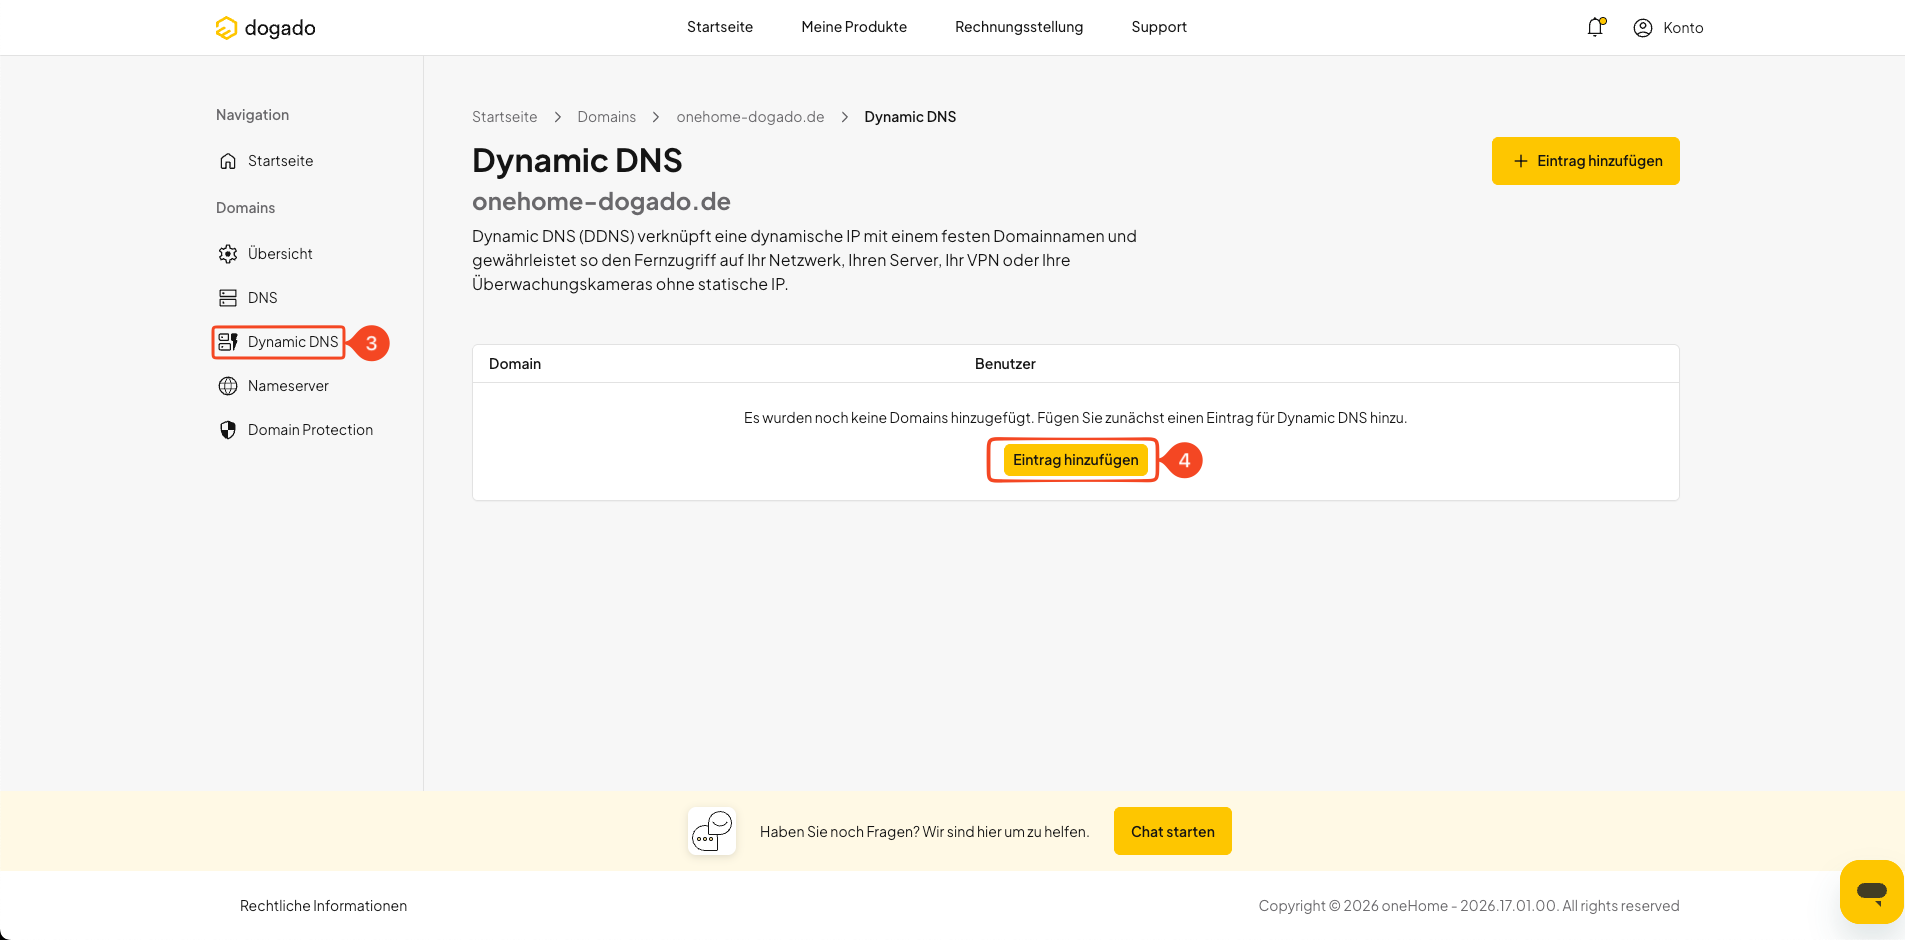Click the Dynamic DNS sidebar icon
This screenshot has height=940, width=1905.
tap(228, 342)
